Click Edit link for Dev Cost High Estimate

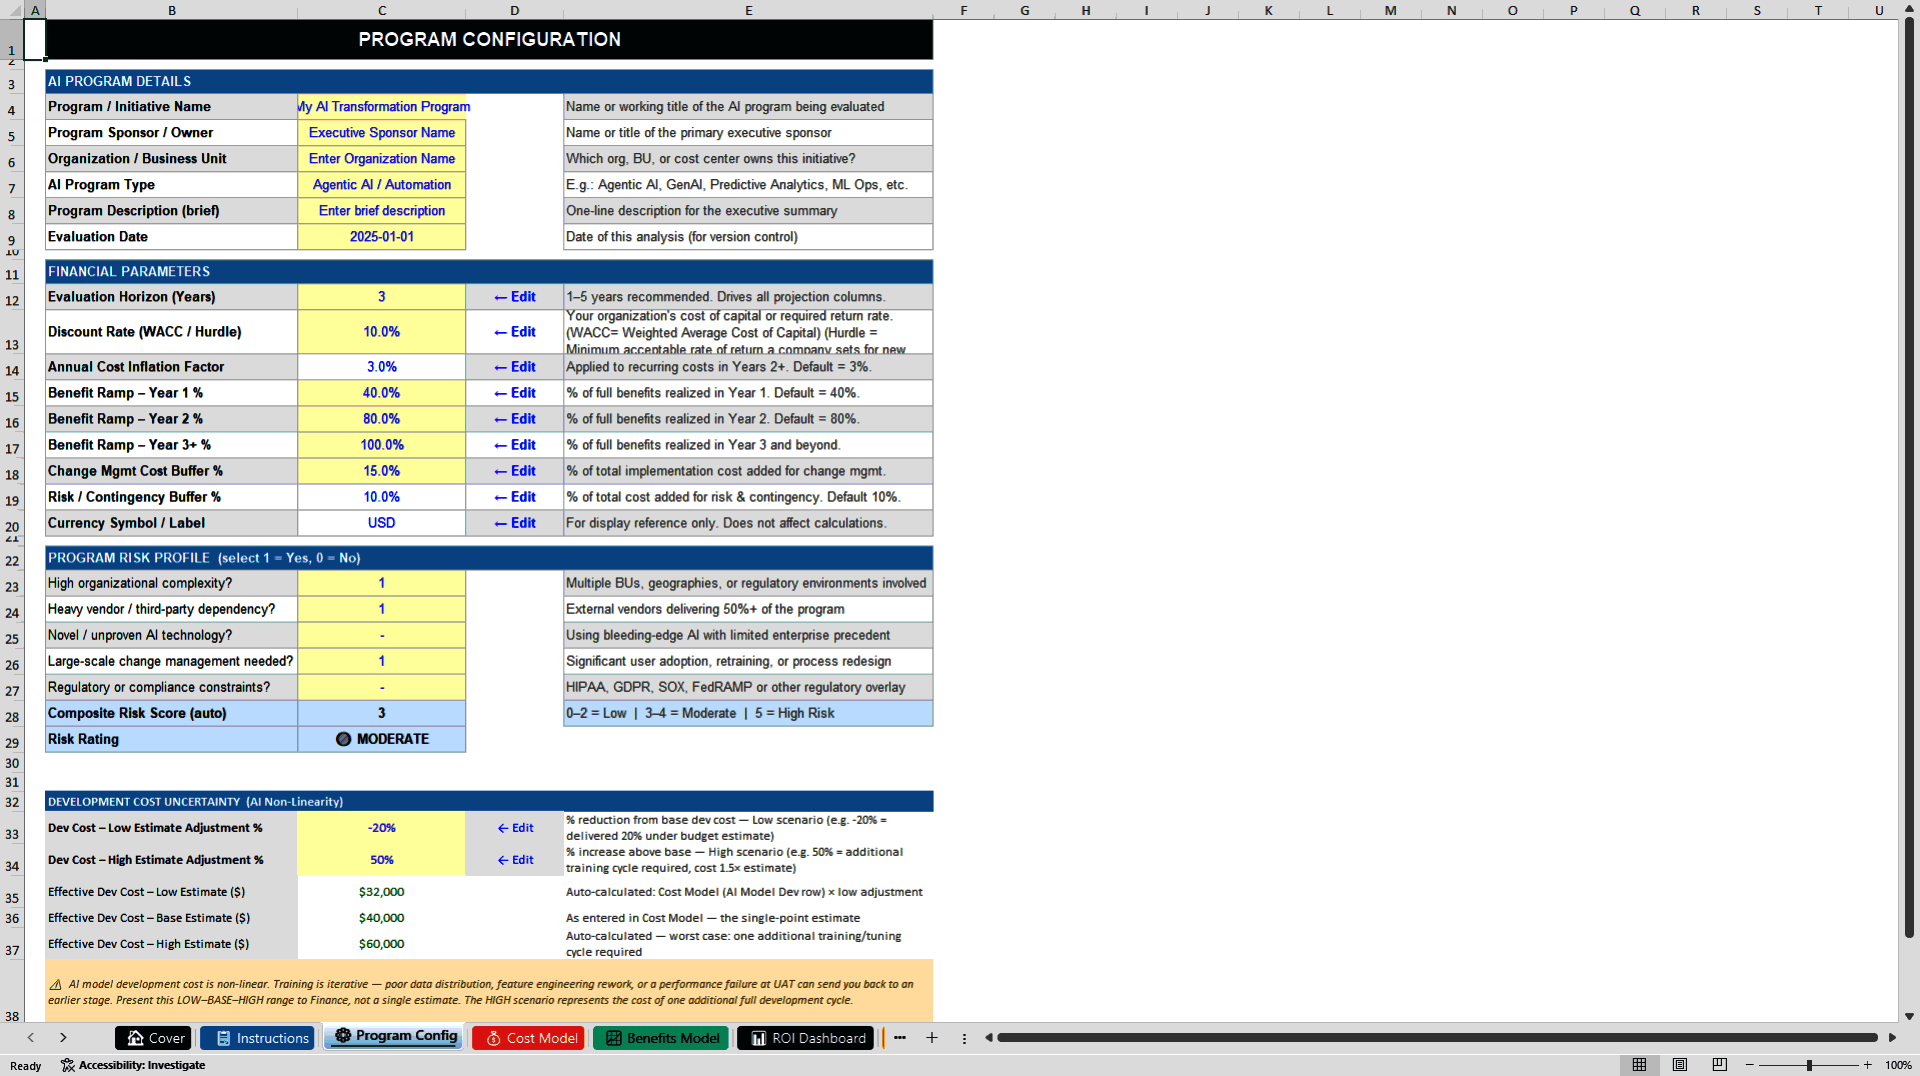click(x=515, y=860)
